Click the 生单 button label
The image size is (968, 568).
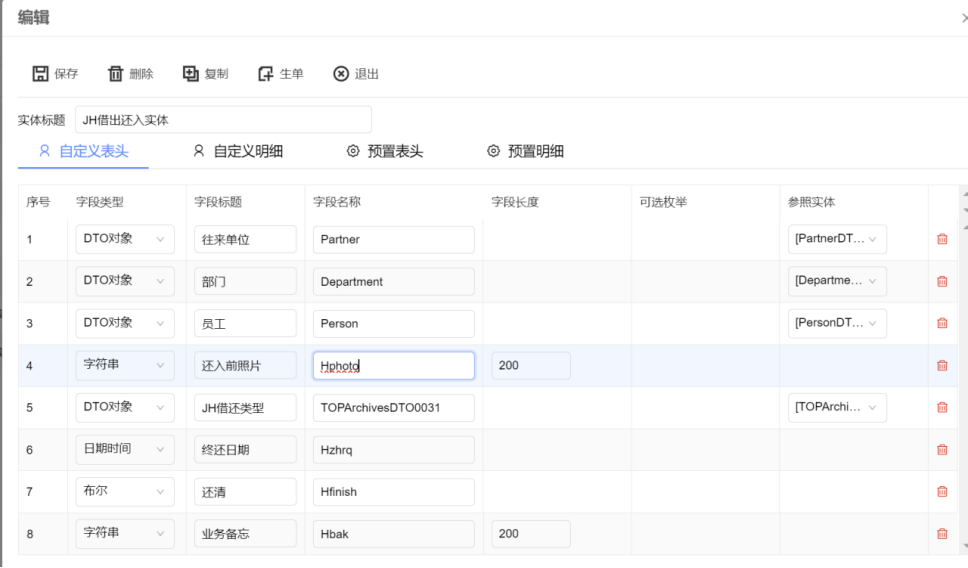tap(291, 74)
